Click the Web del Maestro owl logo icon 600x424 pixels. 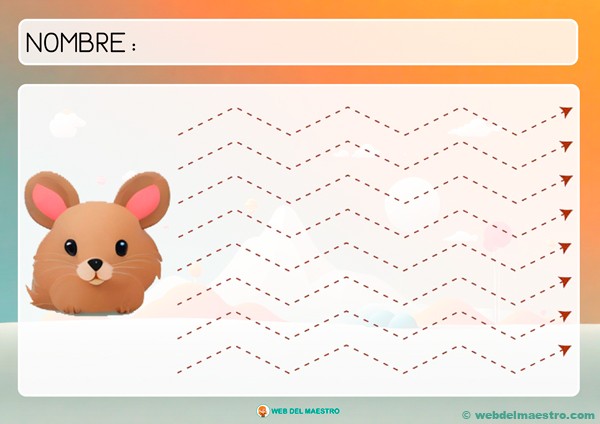coord(263,411)
